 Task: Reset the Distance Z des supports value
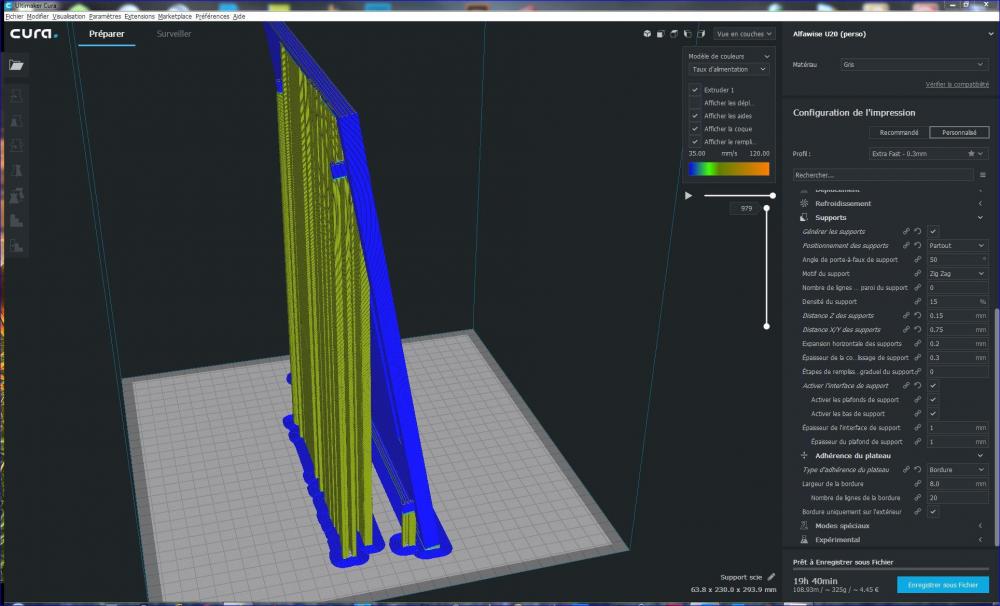[918, 316]
